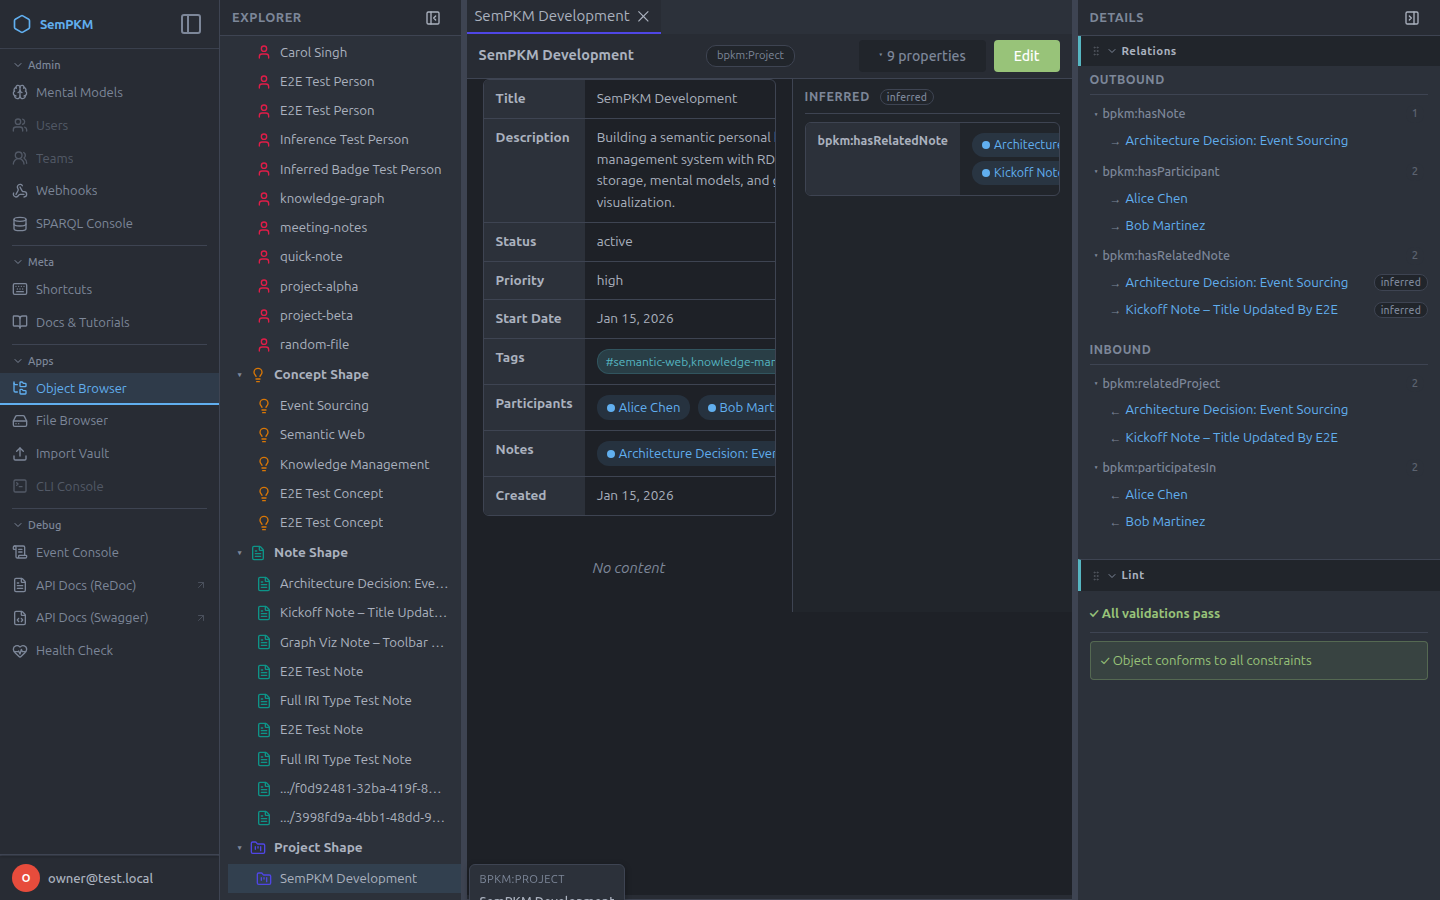The image size is (1440, 900).
Task: Click the semantic-web tags chip
Action: pos(686,362)
